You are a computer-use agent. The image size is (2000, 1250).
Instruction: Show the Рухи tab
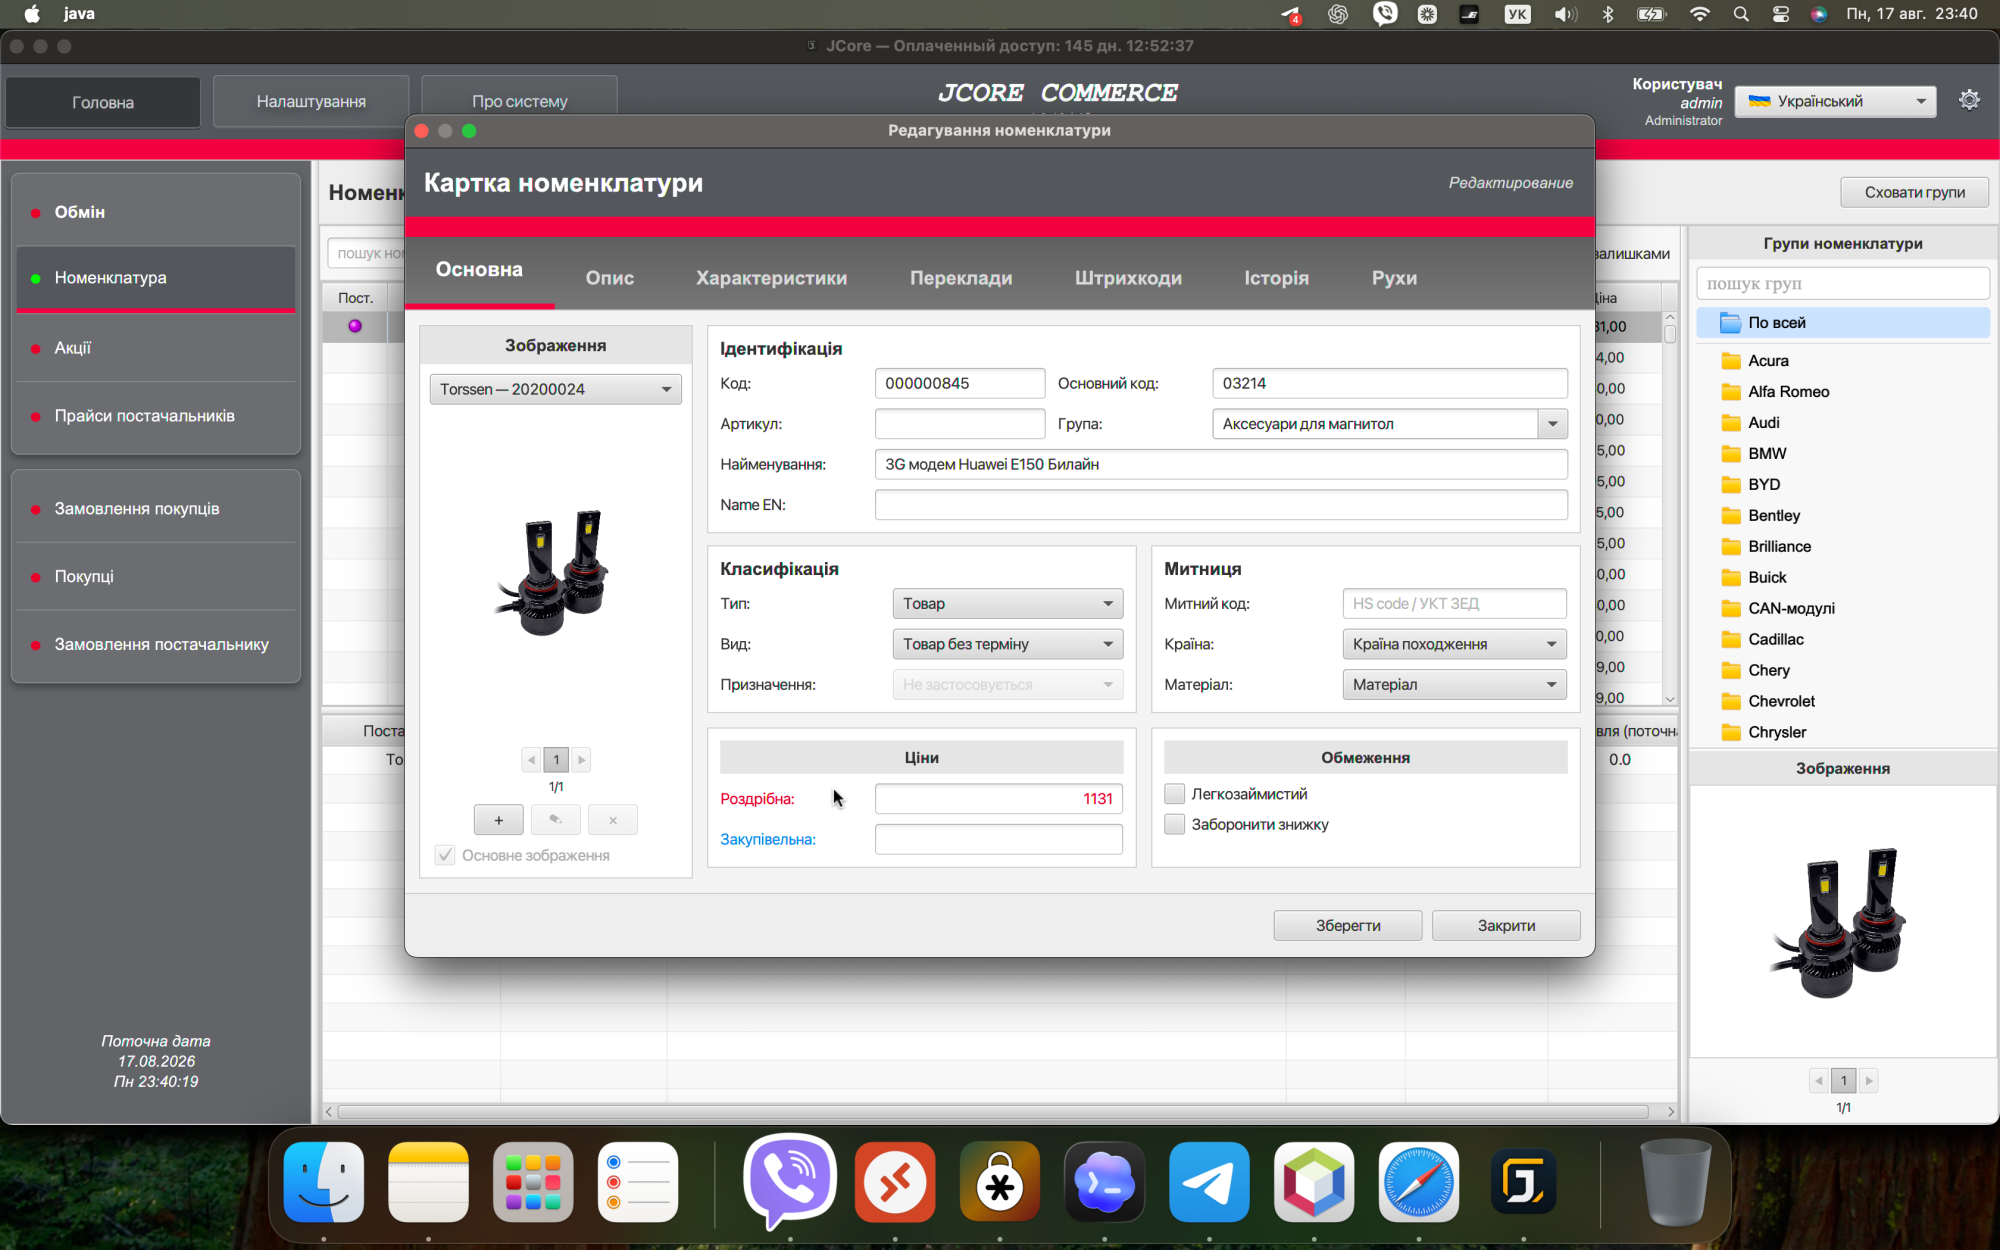1394,278
